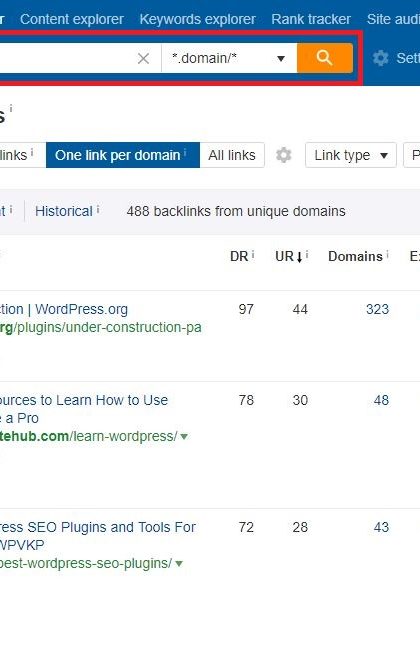Click the gray gear beside All links
Image resolution: width=420 pixels, height=645 pixels.
(x=283, y=155)
